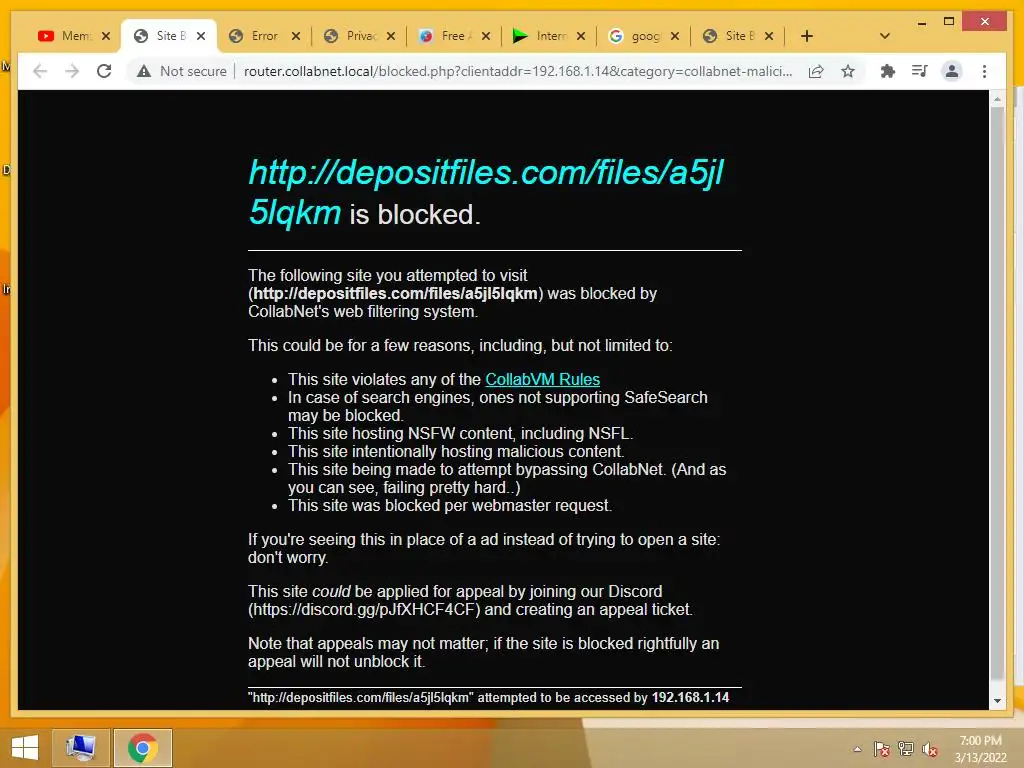Image resolution: width=1024 pixels, height=768 pixels.
Task: Switch to the Free tab
Action: (x=453, y=36)
